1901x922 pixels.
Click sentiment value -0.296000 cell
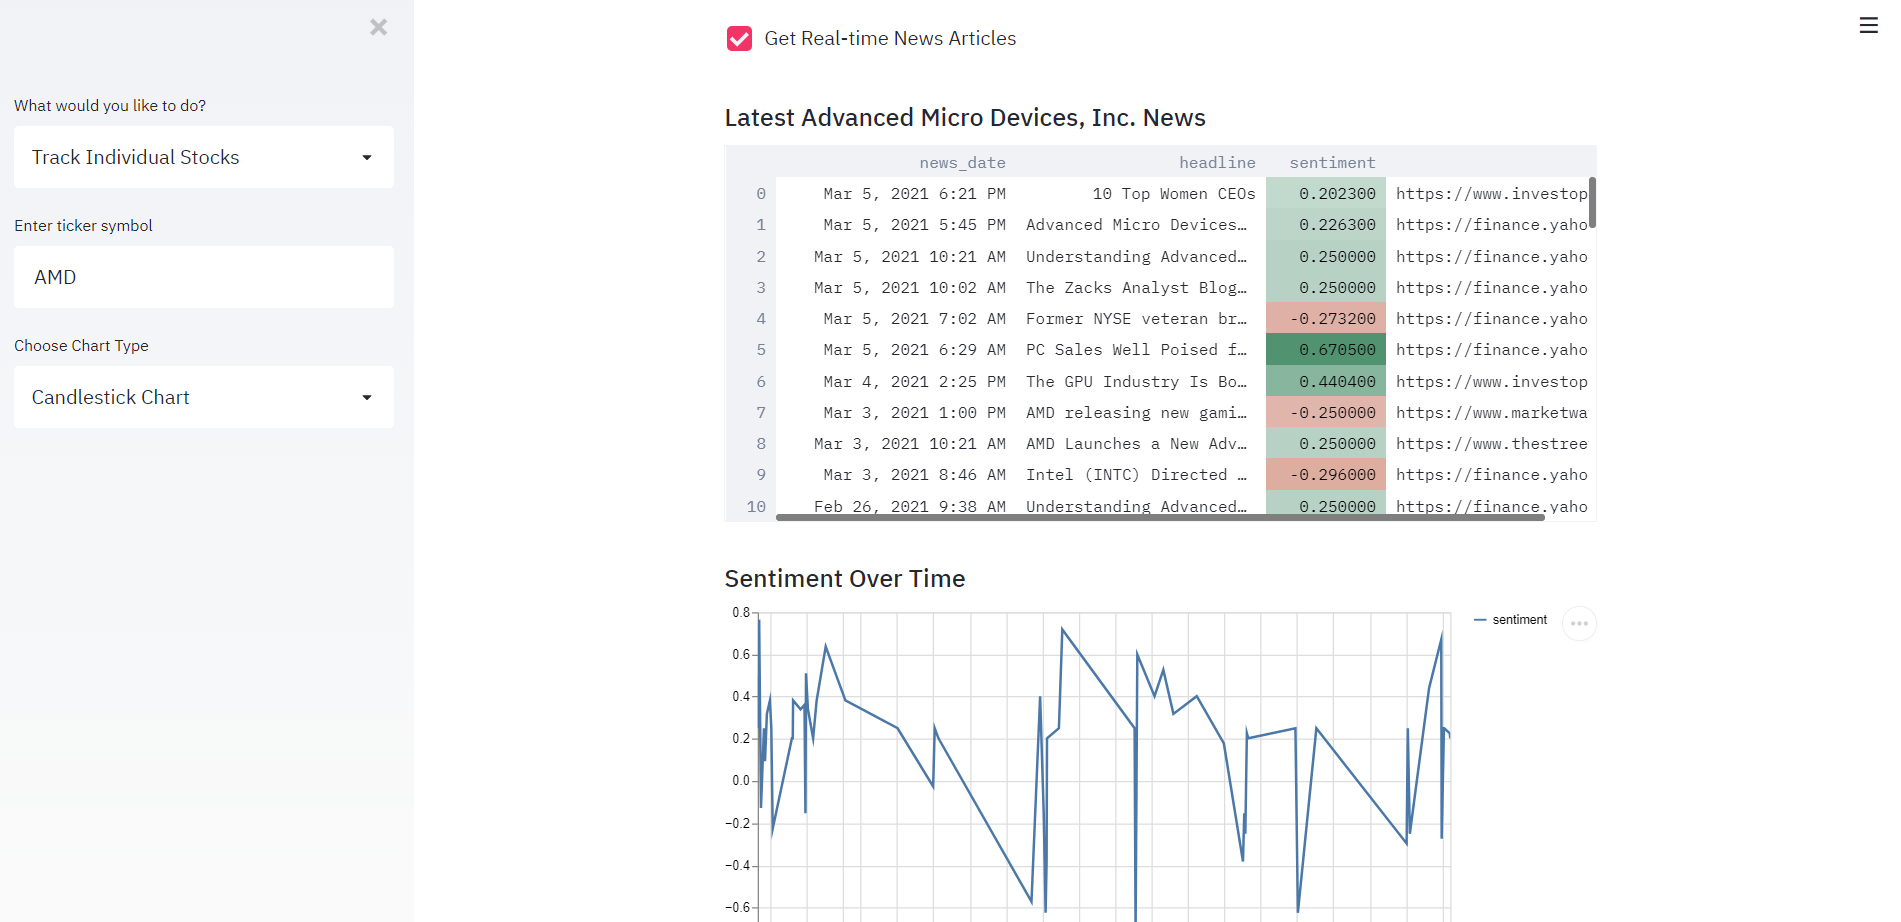[1326, 475]
